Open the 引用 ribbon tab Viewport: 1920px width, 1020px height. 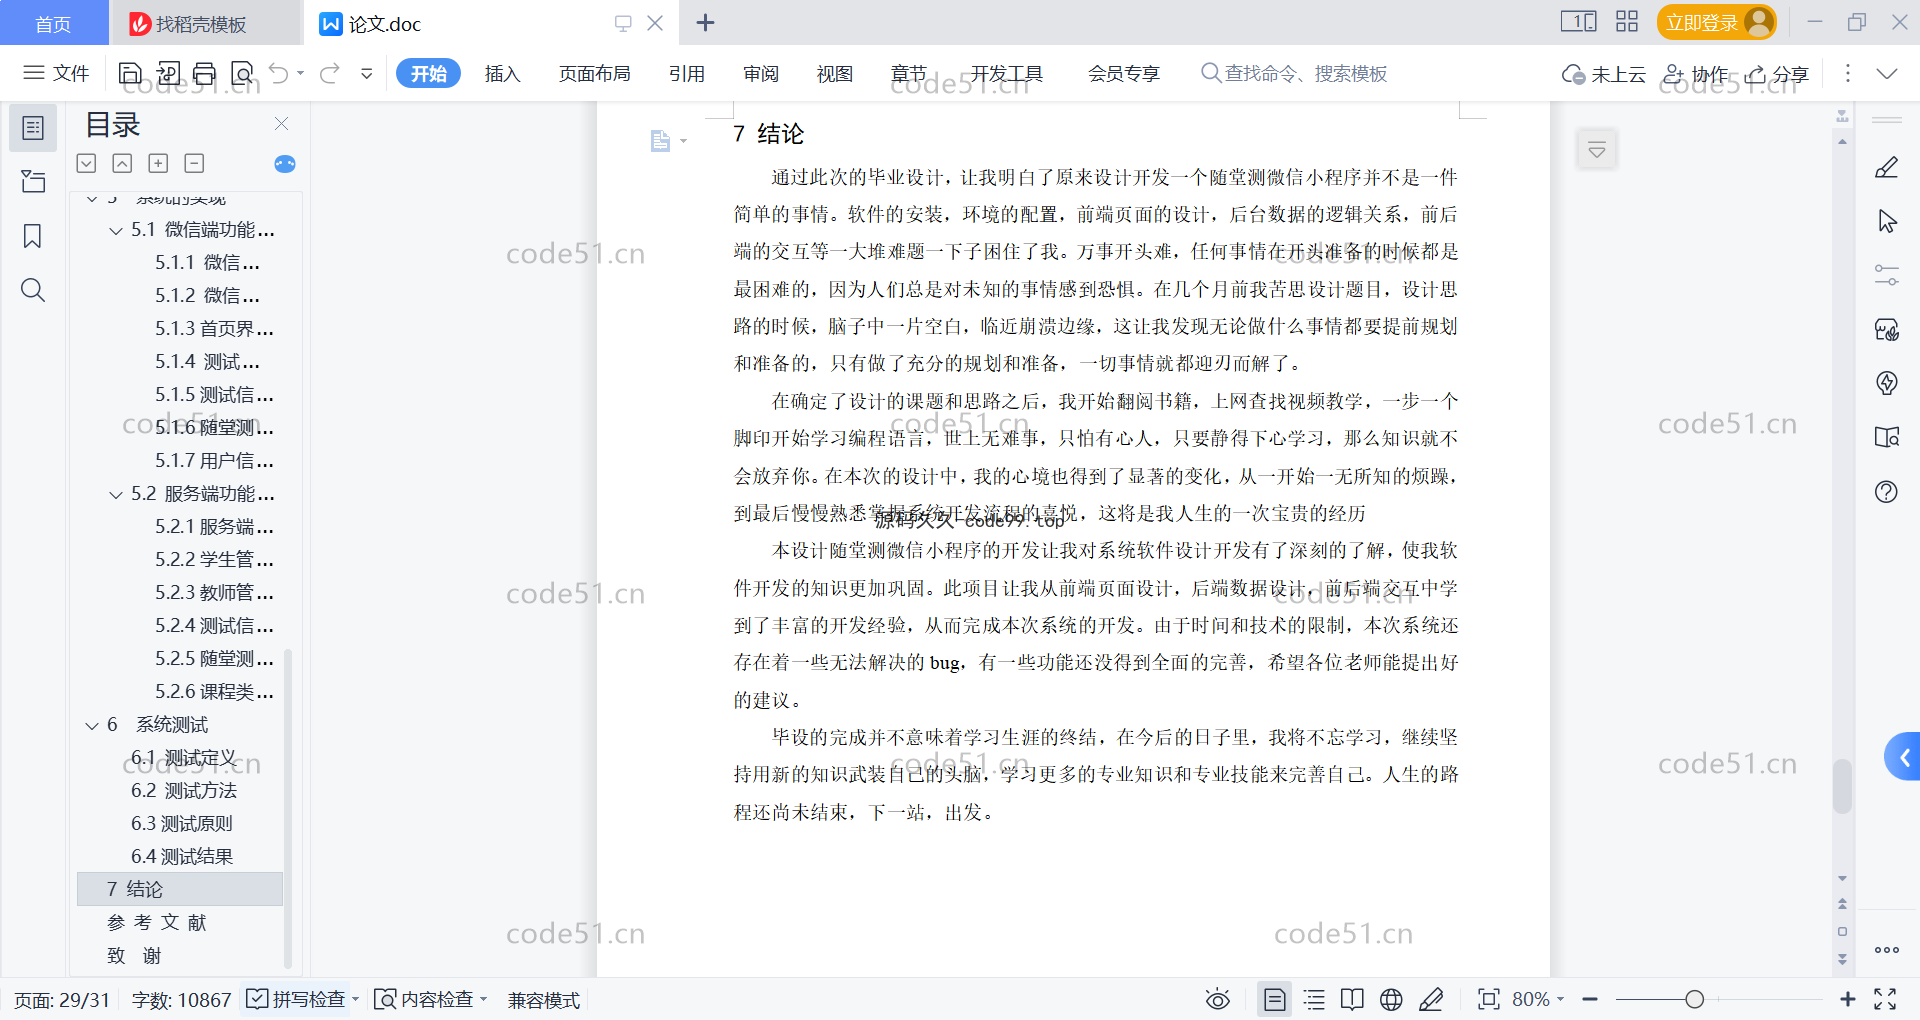tap(687, 73)
